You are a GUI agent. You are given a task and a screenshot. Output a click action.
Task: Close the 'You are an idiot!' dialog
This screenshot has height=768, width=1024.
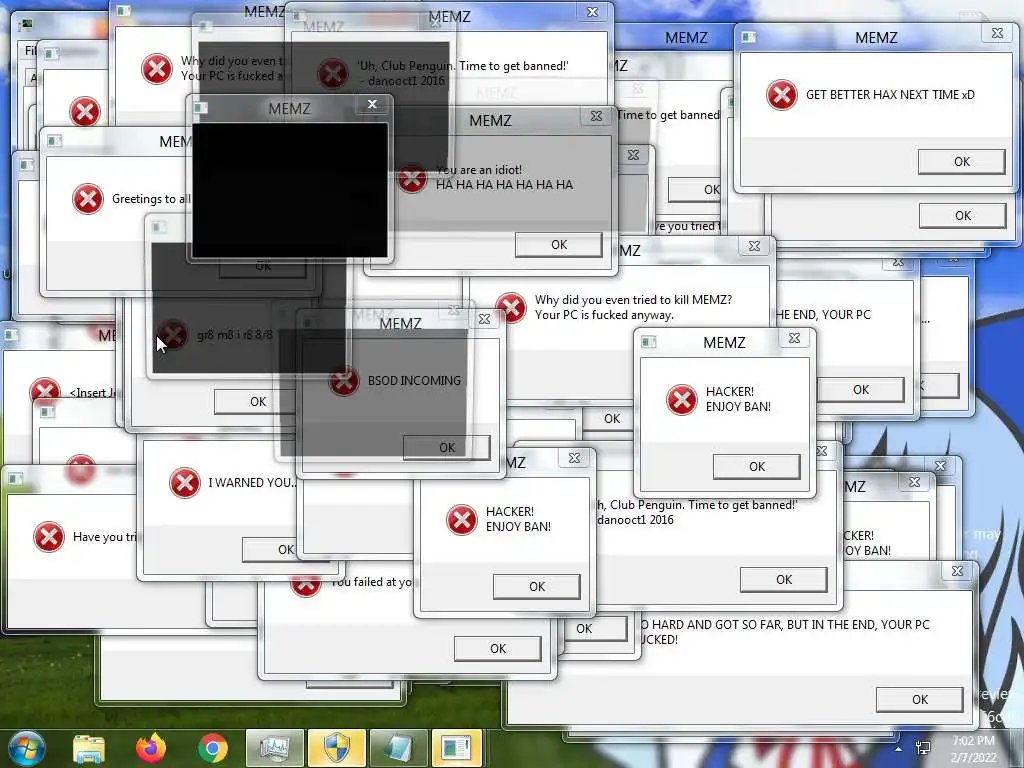[596, 116]
